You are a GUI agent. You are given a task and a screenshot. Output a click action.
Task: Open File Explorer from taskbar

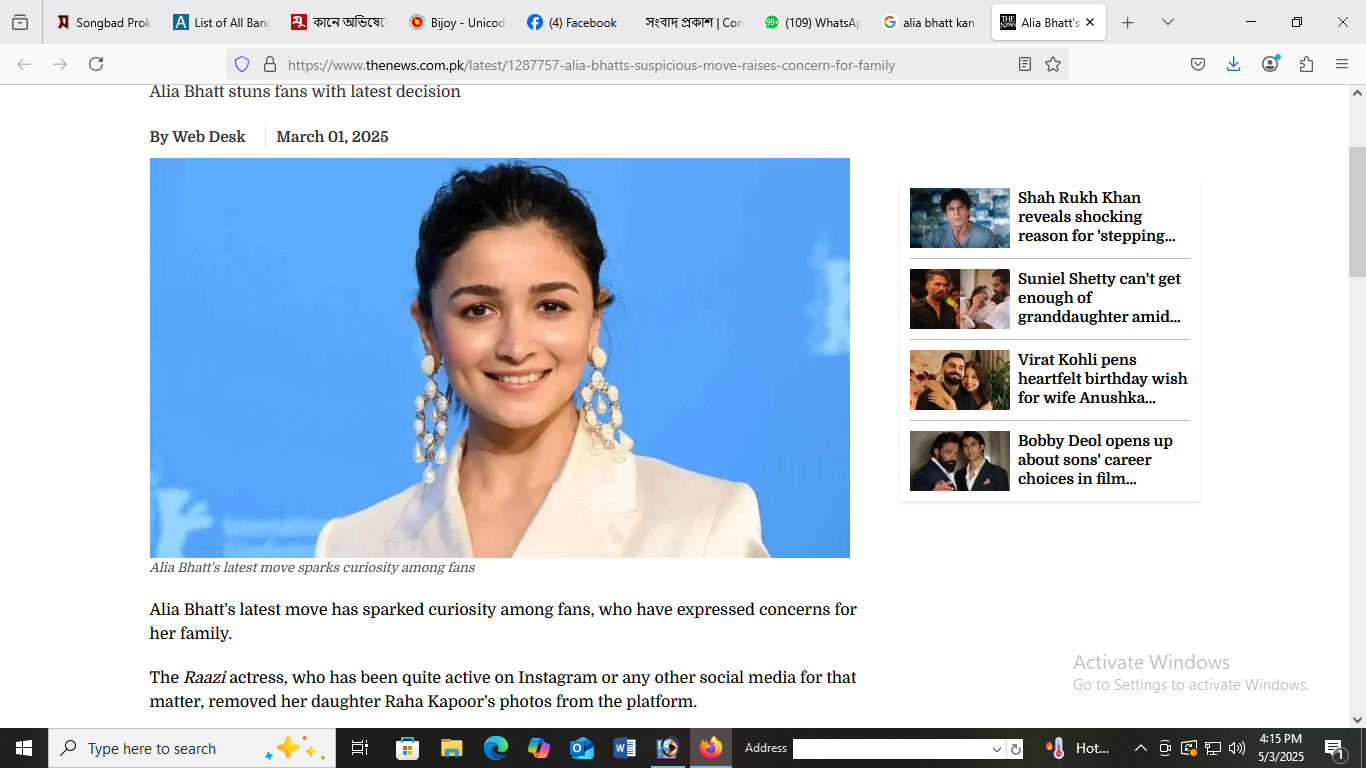(x=452, y=748)
